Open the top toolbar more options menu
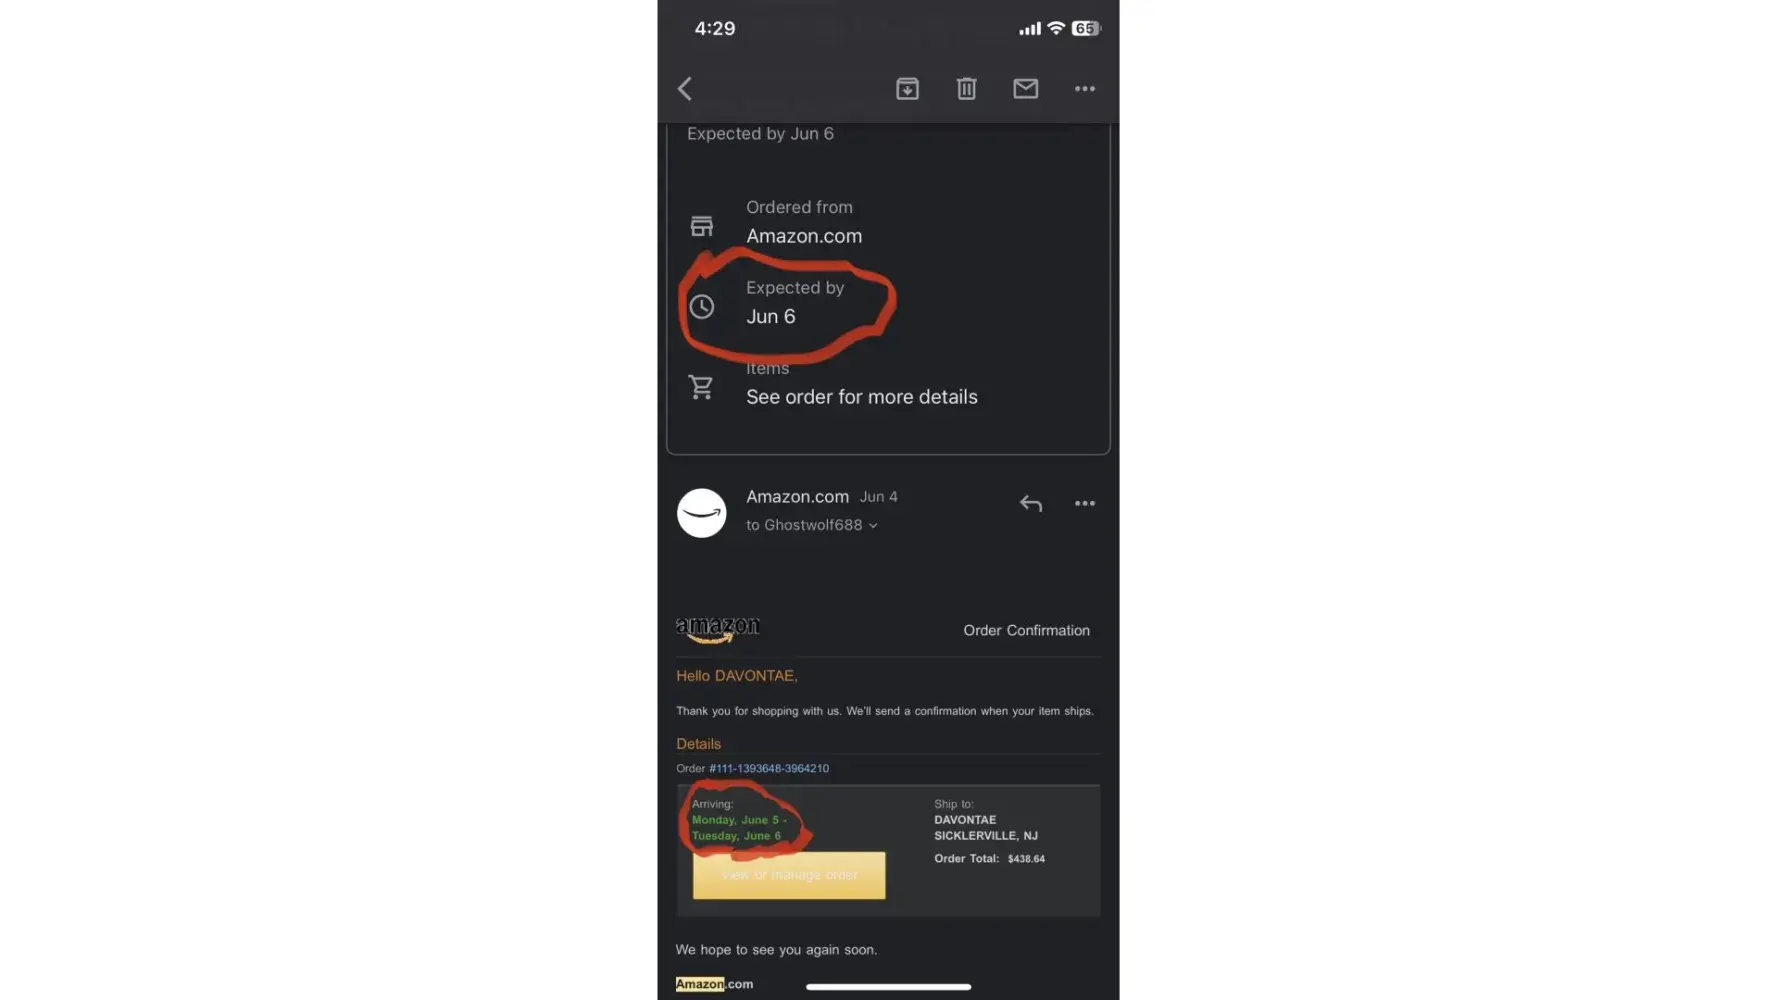Viewport: 1778px width, 1000px height. click(1085, 89)
